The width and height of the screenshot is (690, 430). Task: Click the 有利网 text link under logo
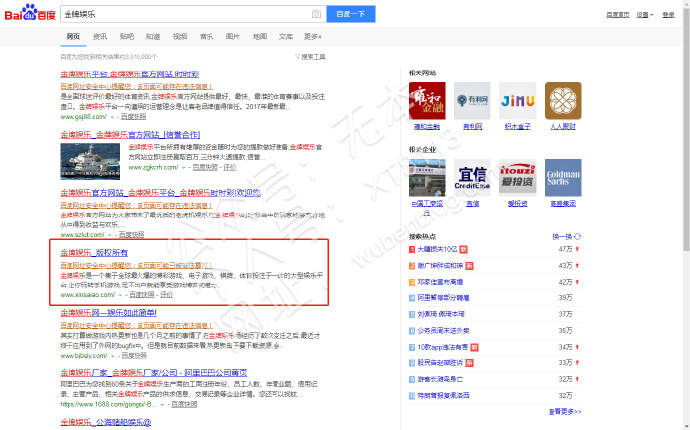472,127
